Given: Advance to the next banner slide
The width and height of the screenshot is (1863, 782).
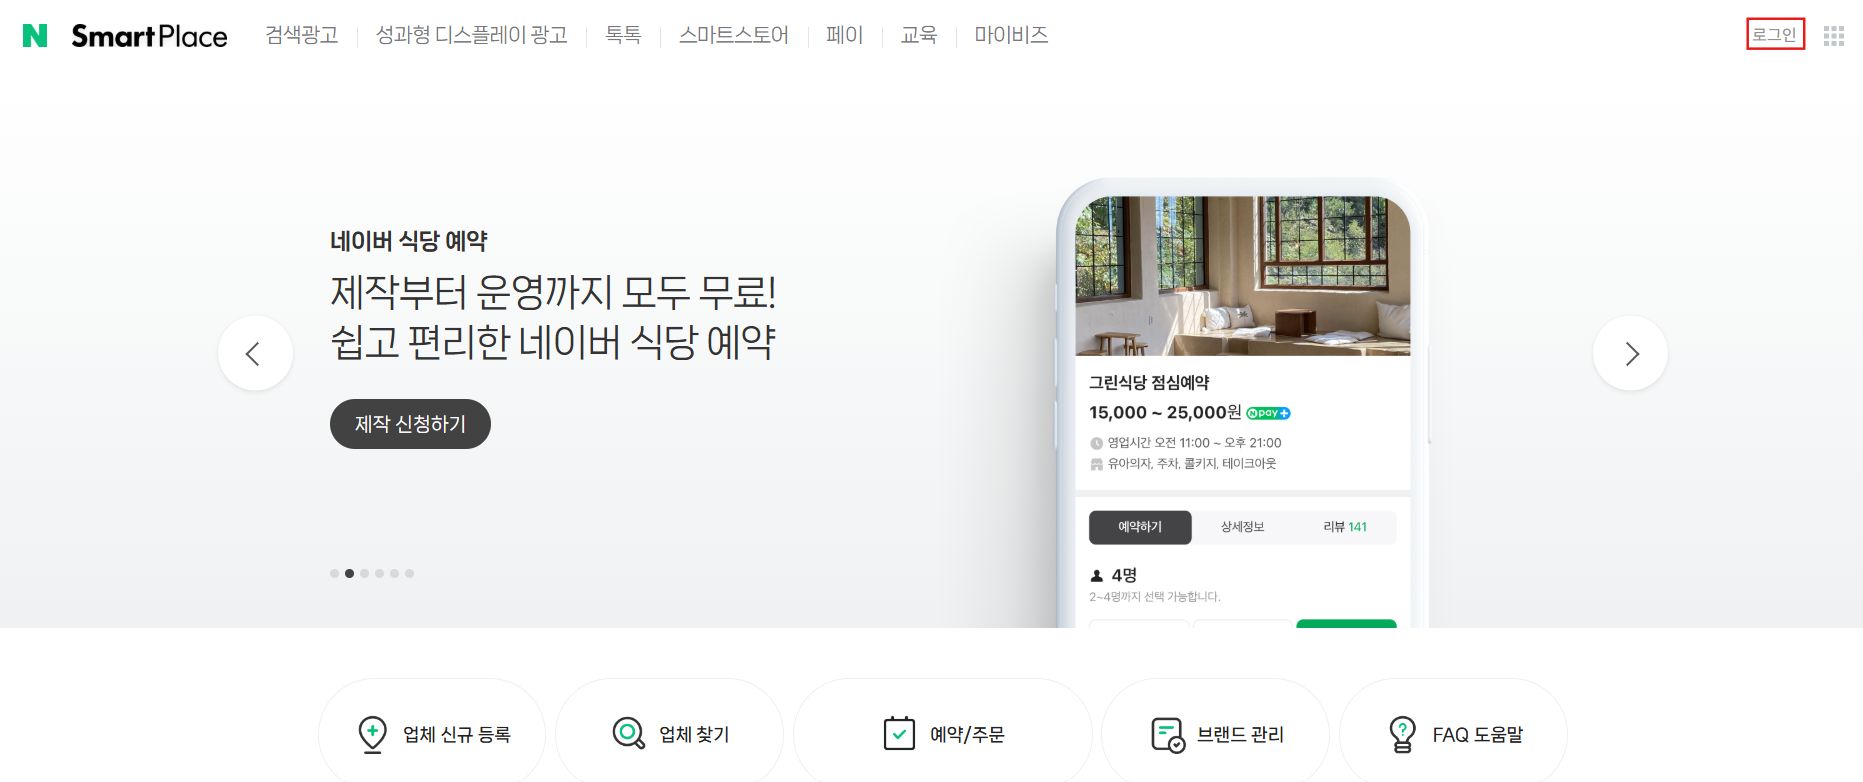Looking at the screenshot, I should point(1630,353).
